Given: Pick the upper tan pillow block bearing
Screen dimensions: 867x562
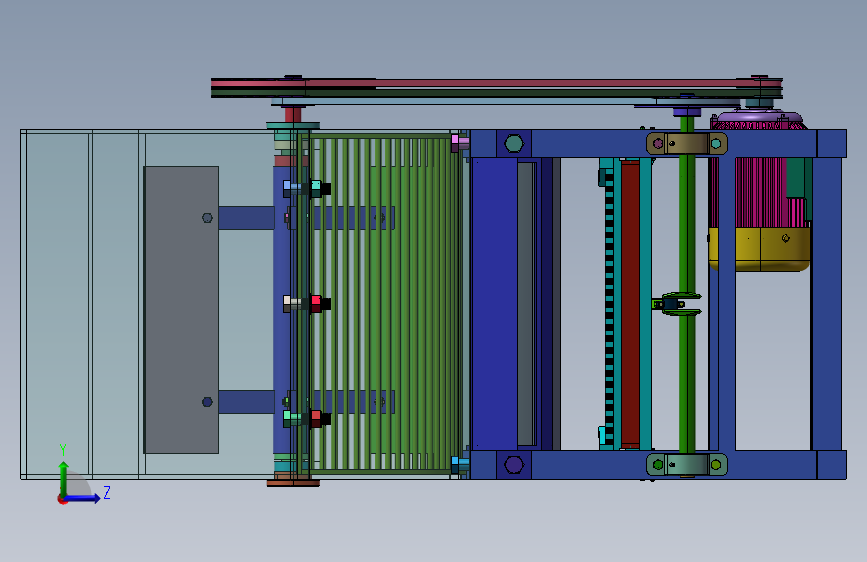Looking at the screenshot, I should [x=687, y=144].
